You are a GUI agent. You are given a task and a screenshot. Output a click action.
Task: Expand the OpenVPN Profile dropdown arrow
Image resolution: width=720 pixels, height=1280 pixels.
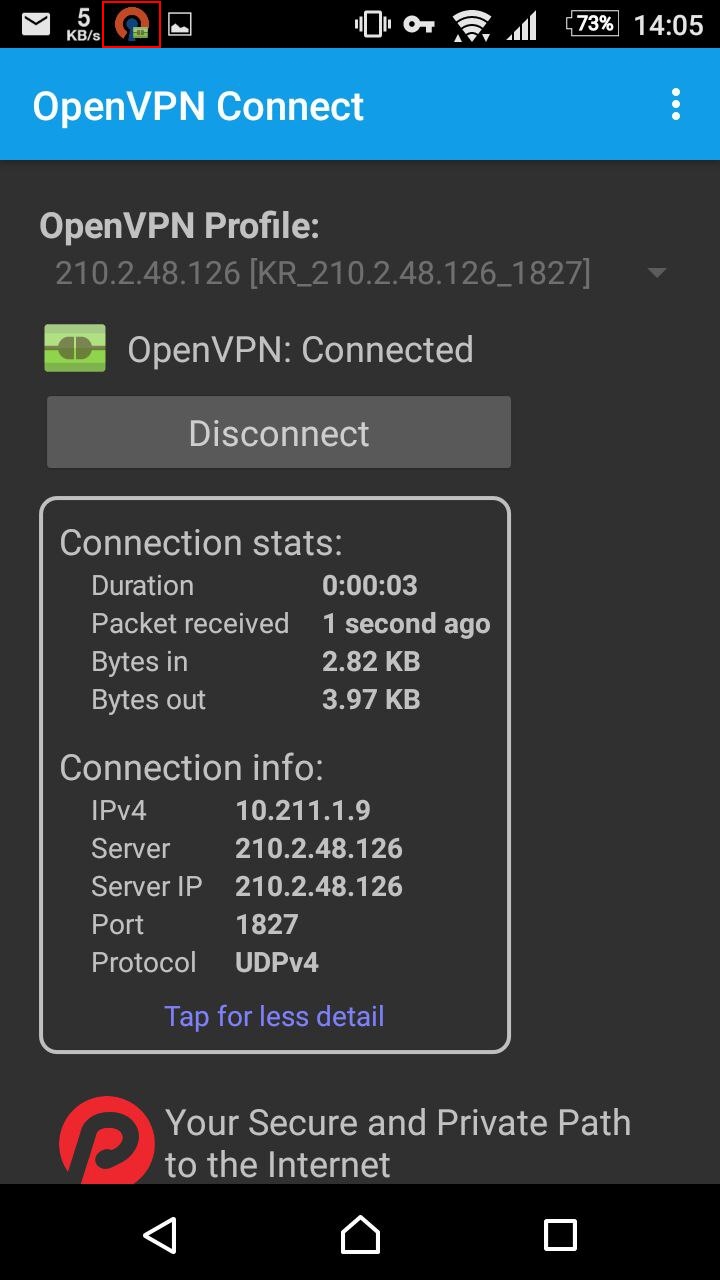(x=657, y=273)
